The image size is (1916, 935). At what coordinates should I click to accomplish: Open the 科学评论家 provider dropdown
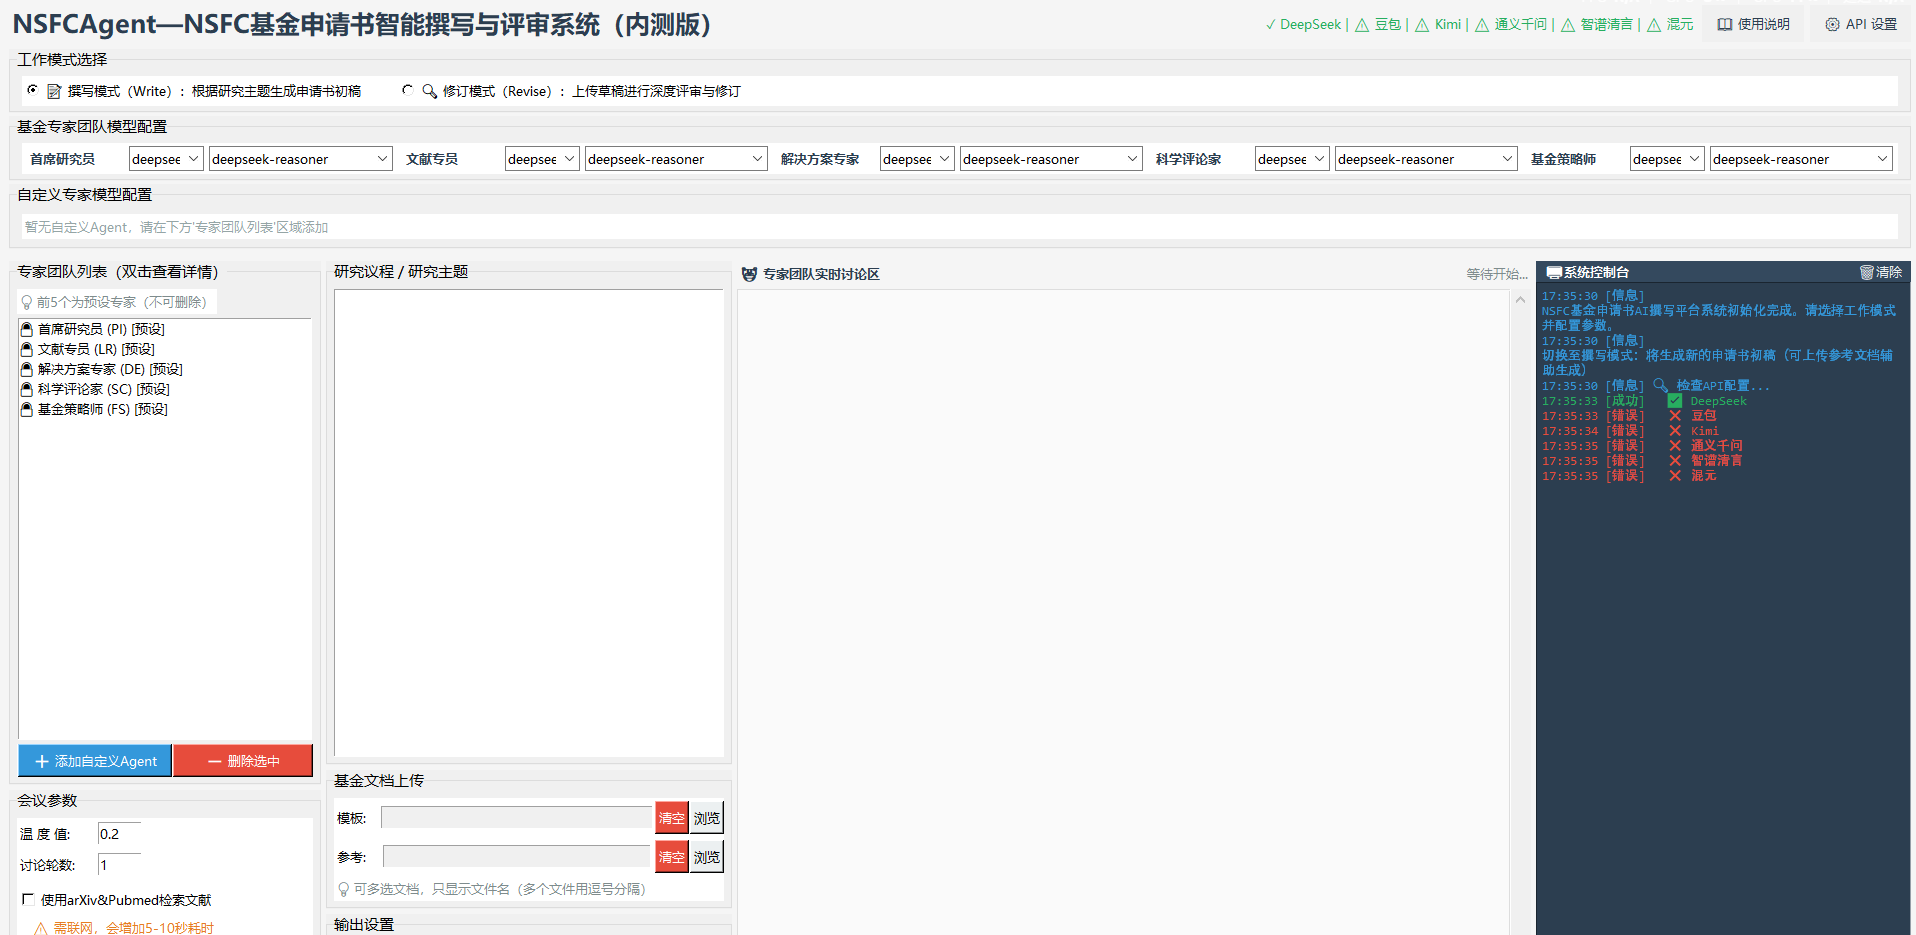(1291, 158)
